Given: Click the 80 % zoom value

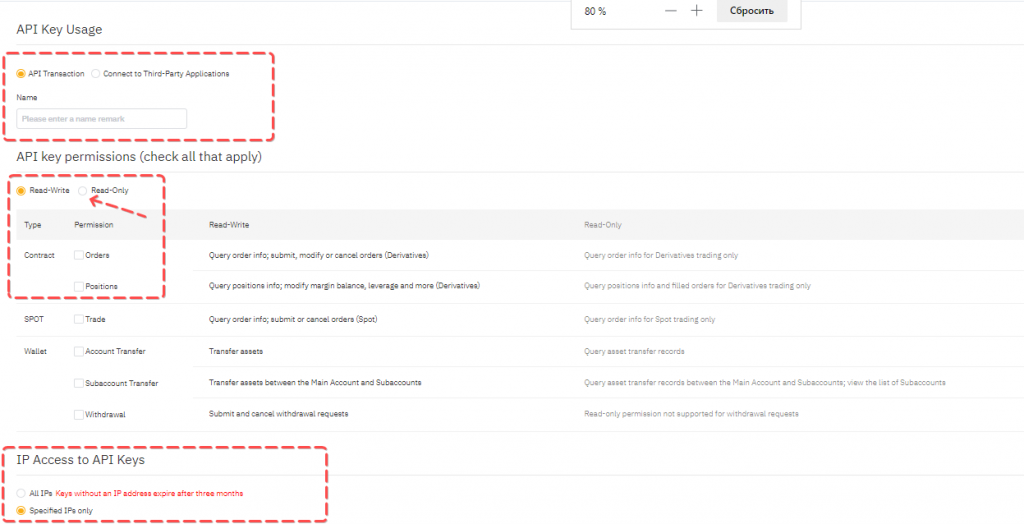Looking at the screenshot, I should (595, 11).
